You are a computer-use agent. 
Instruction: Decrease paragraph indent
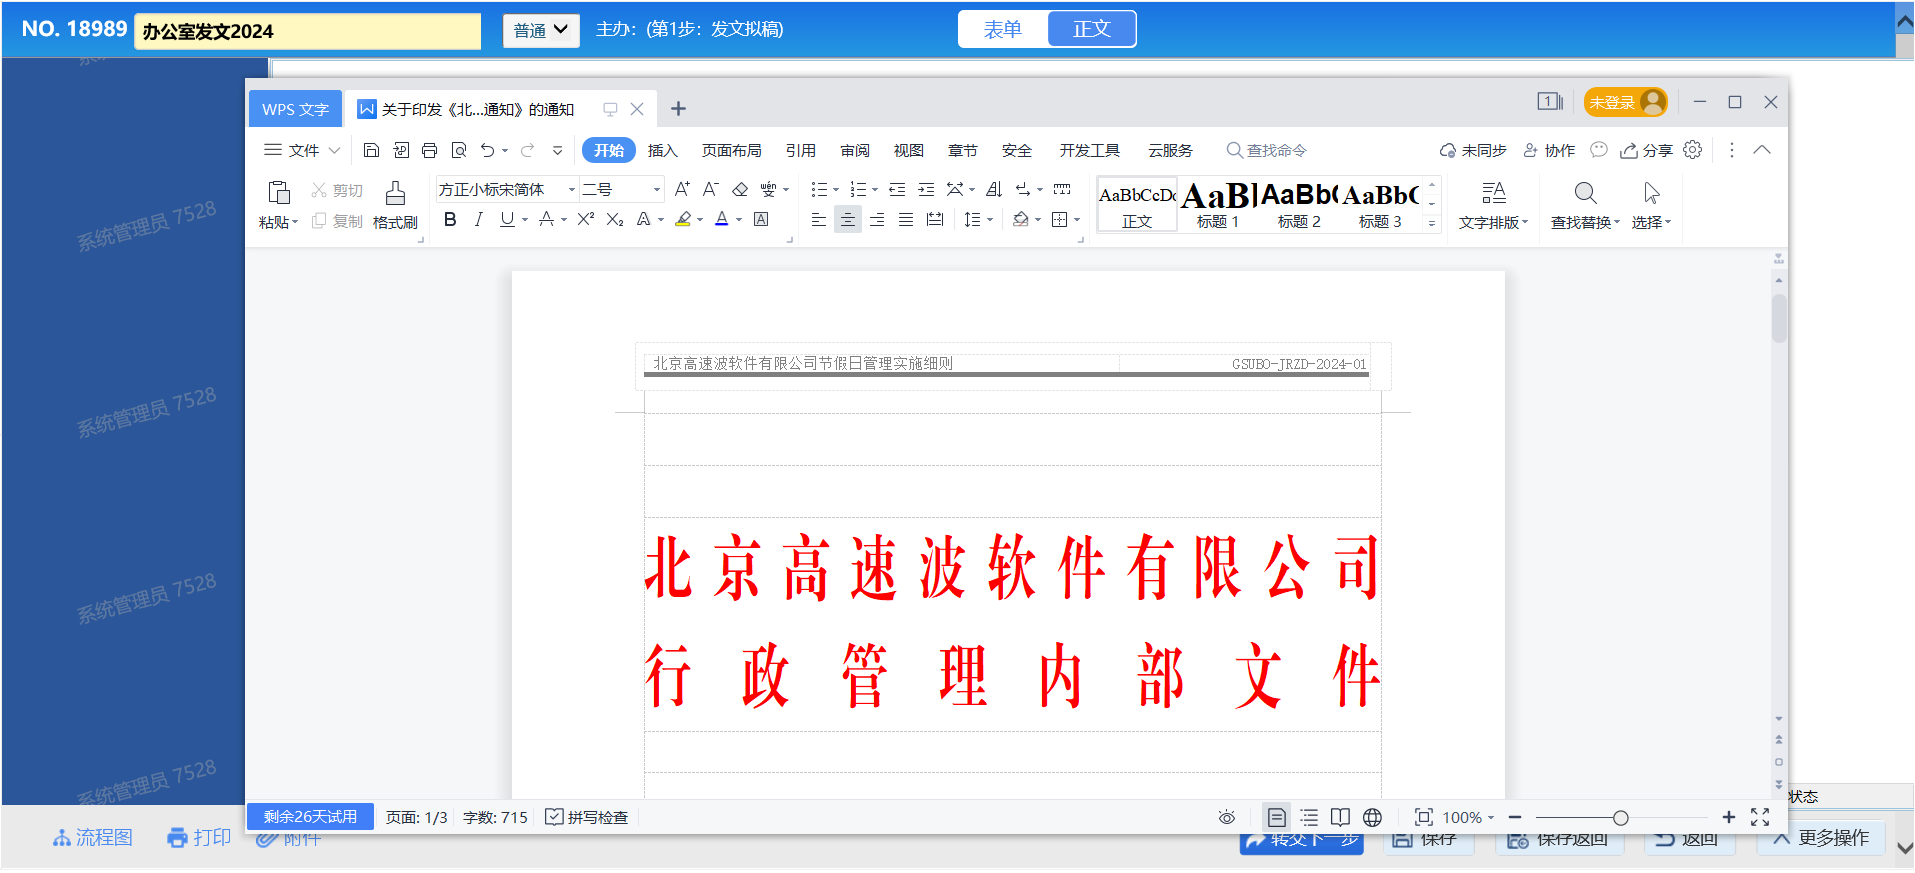click(897, 189)
